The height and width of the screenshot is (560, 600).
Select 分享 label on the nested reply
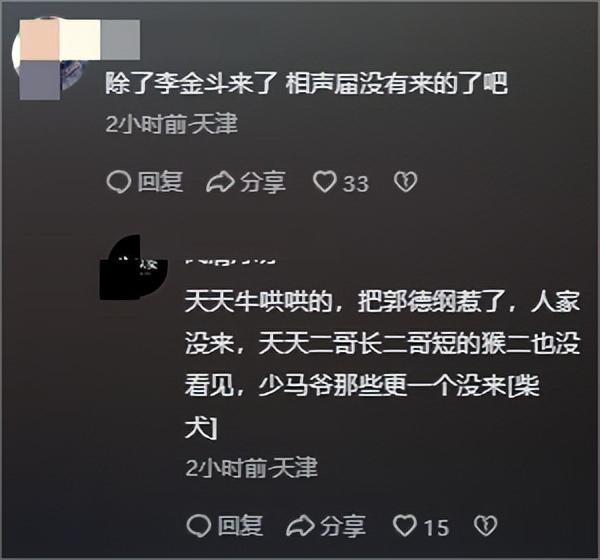click(343, 526)
